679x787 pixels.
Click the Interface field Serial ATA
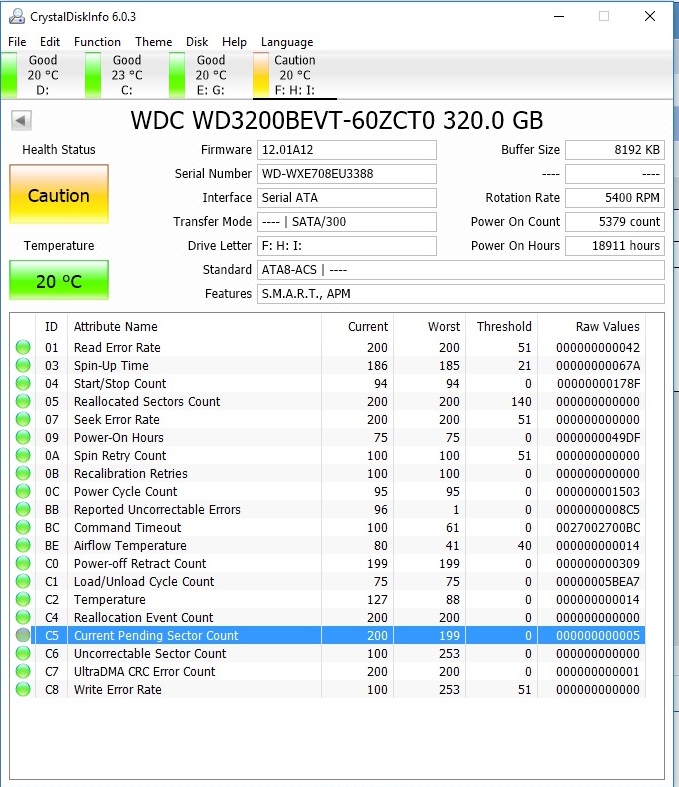pos(347,198)
